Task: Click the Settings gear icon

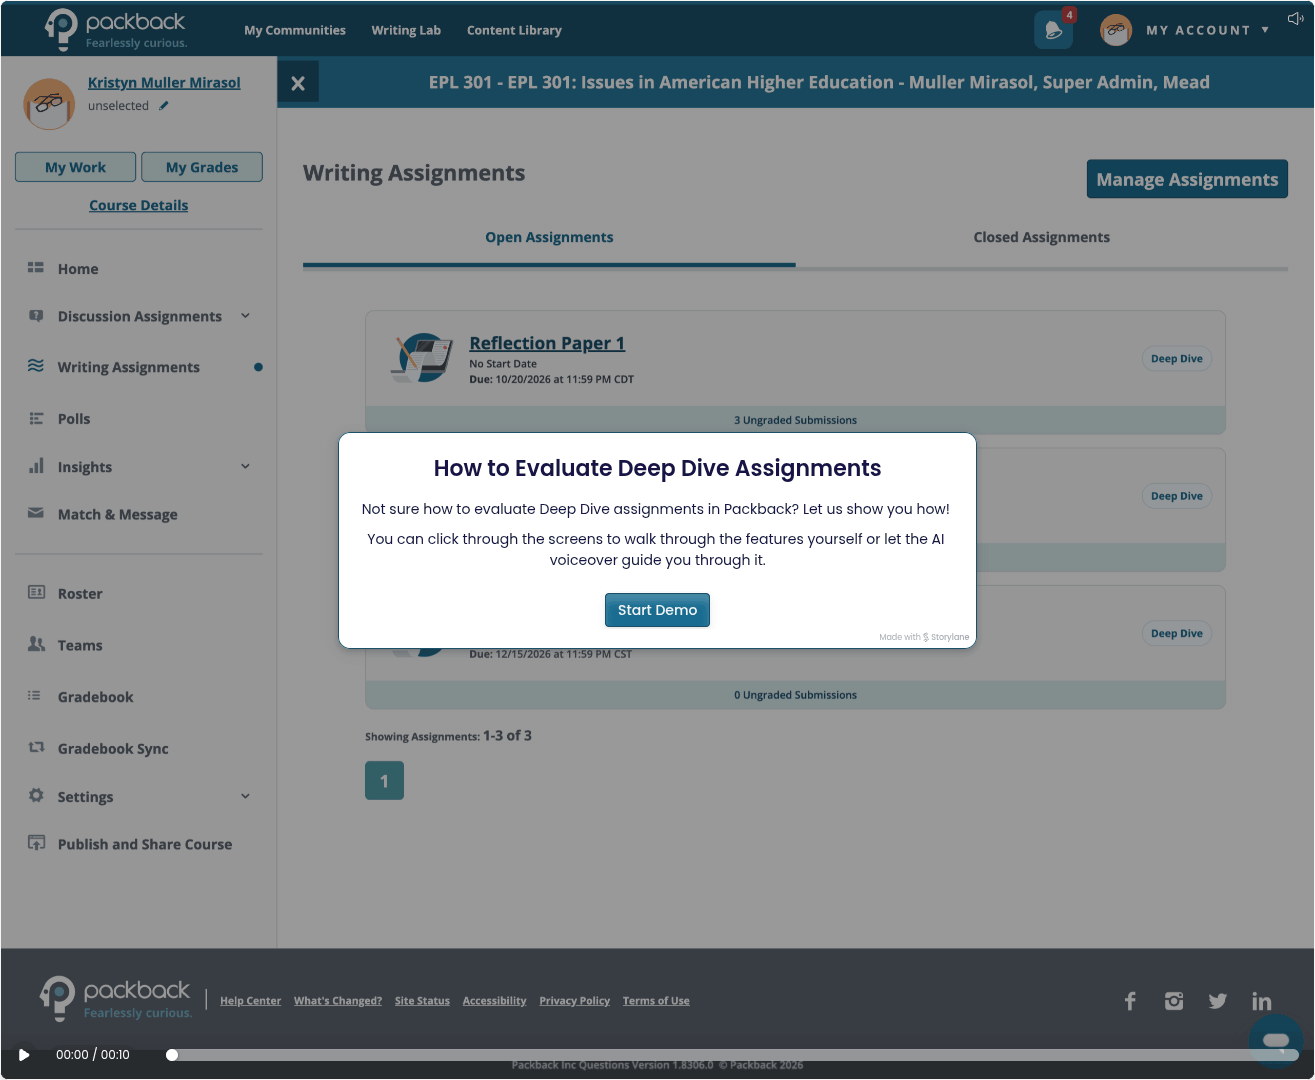Action: tap(36, 795)
